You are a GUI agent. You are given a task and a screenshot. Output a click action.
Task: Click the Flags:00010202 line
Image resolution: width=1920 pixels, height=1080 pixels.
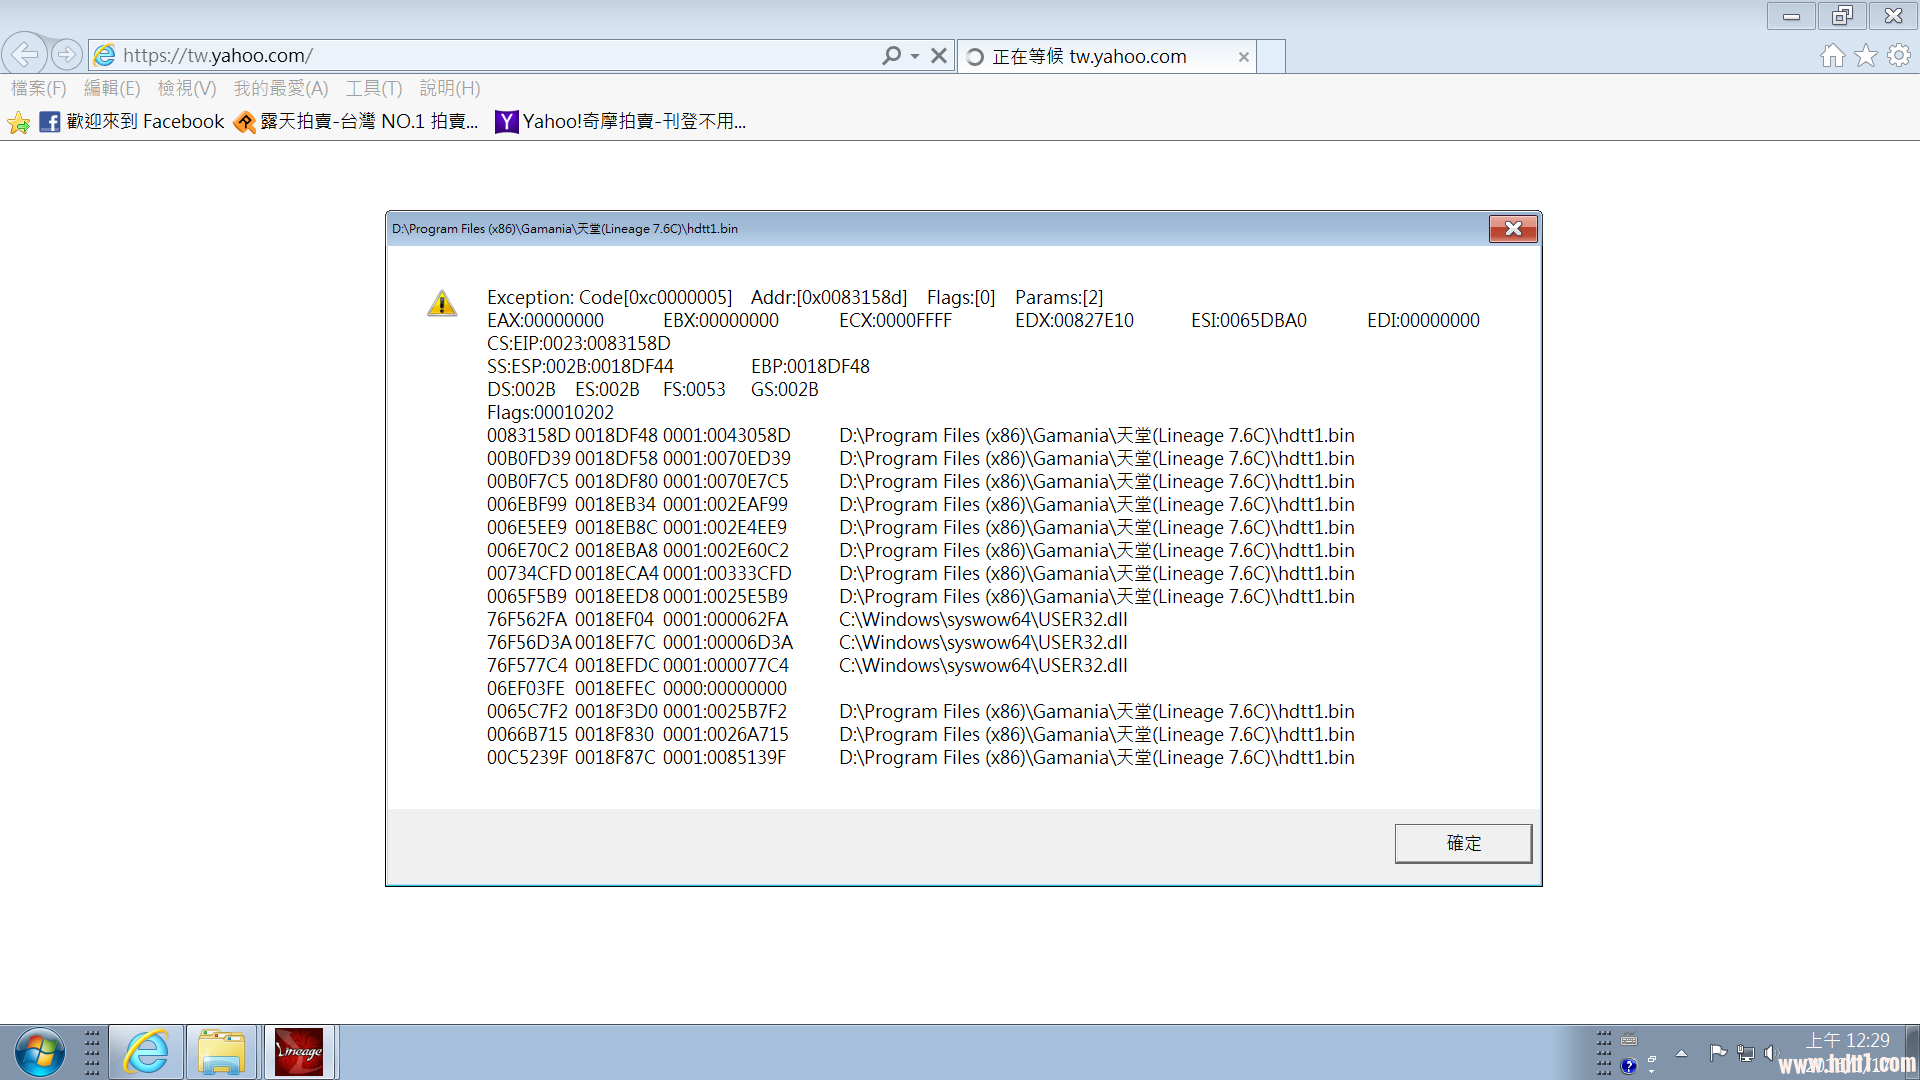[550, 412]
